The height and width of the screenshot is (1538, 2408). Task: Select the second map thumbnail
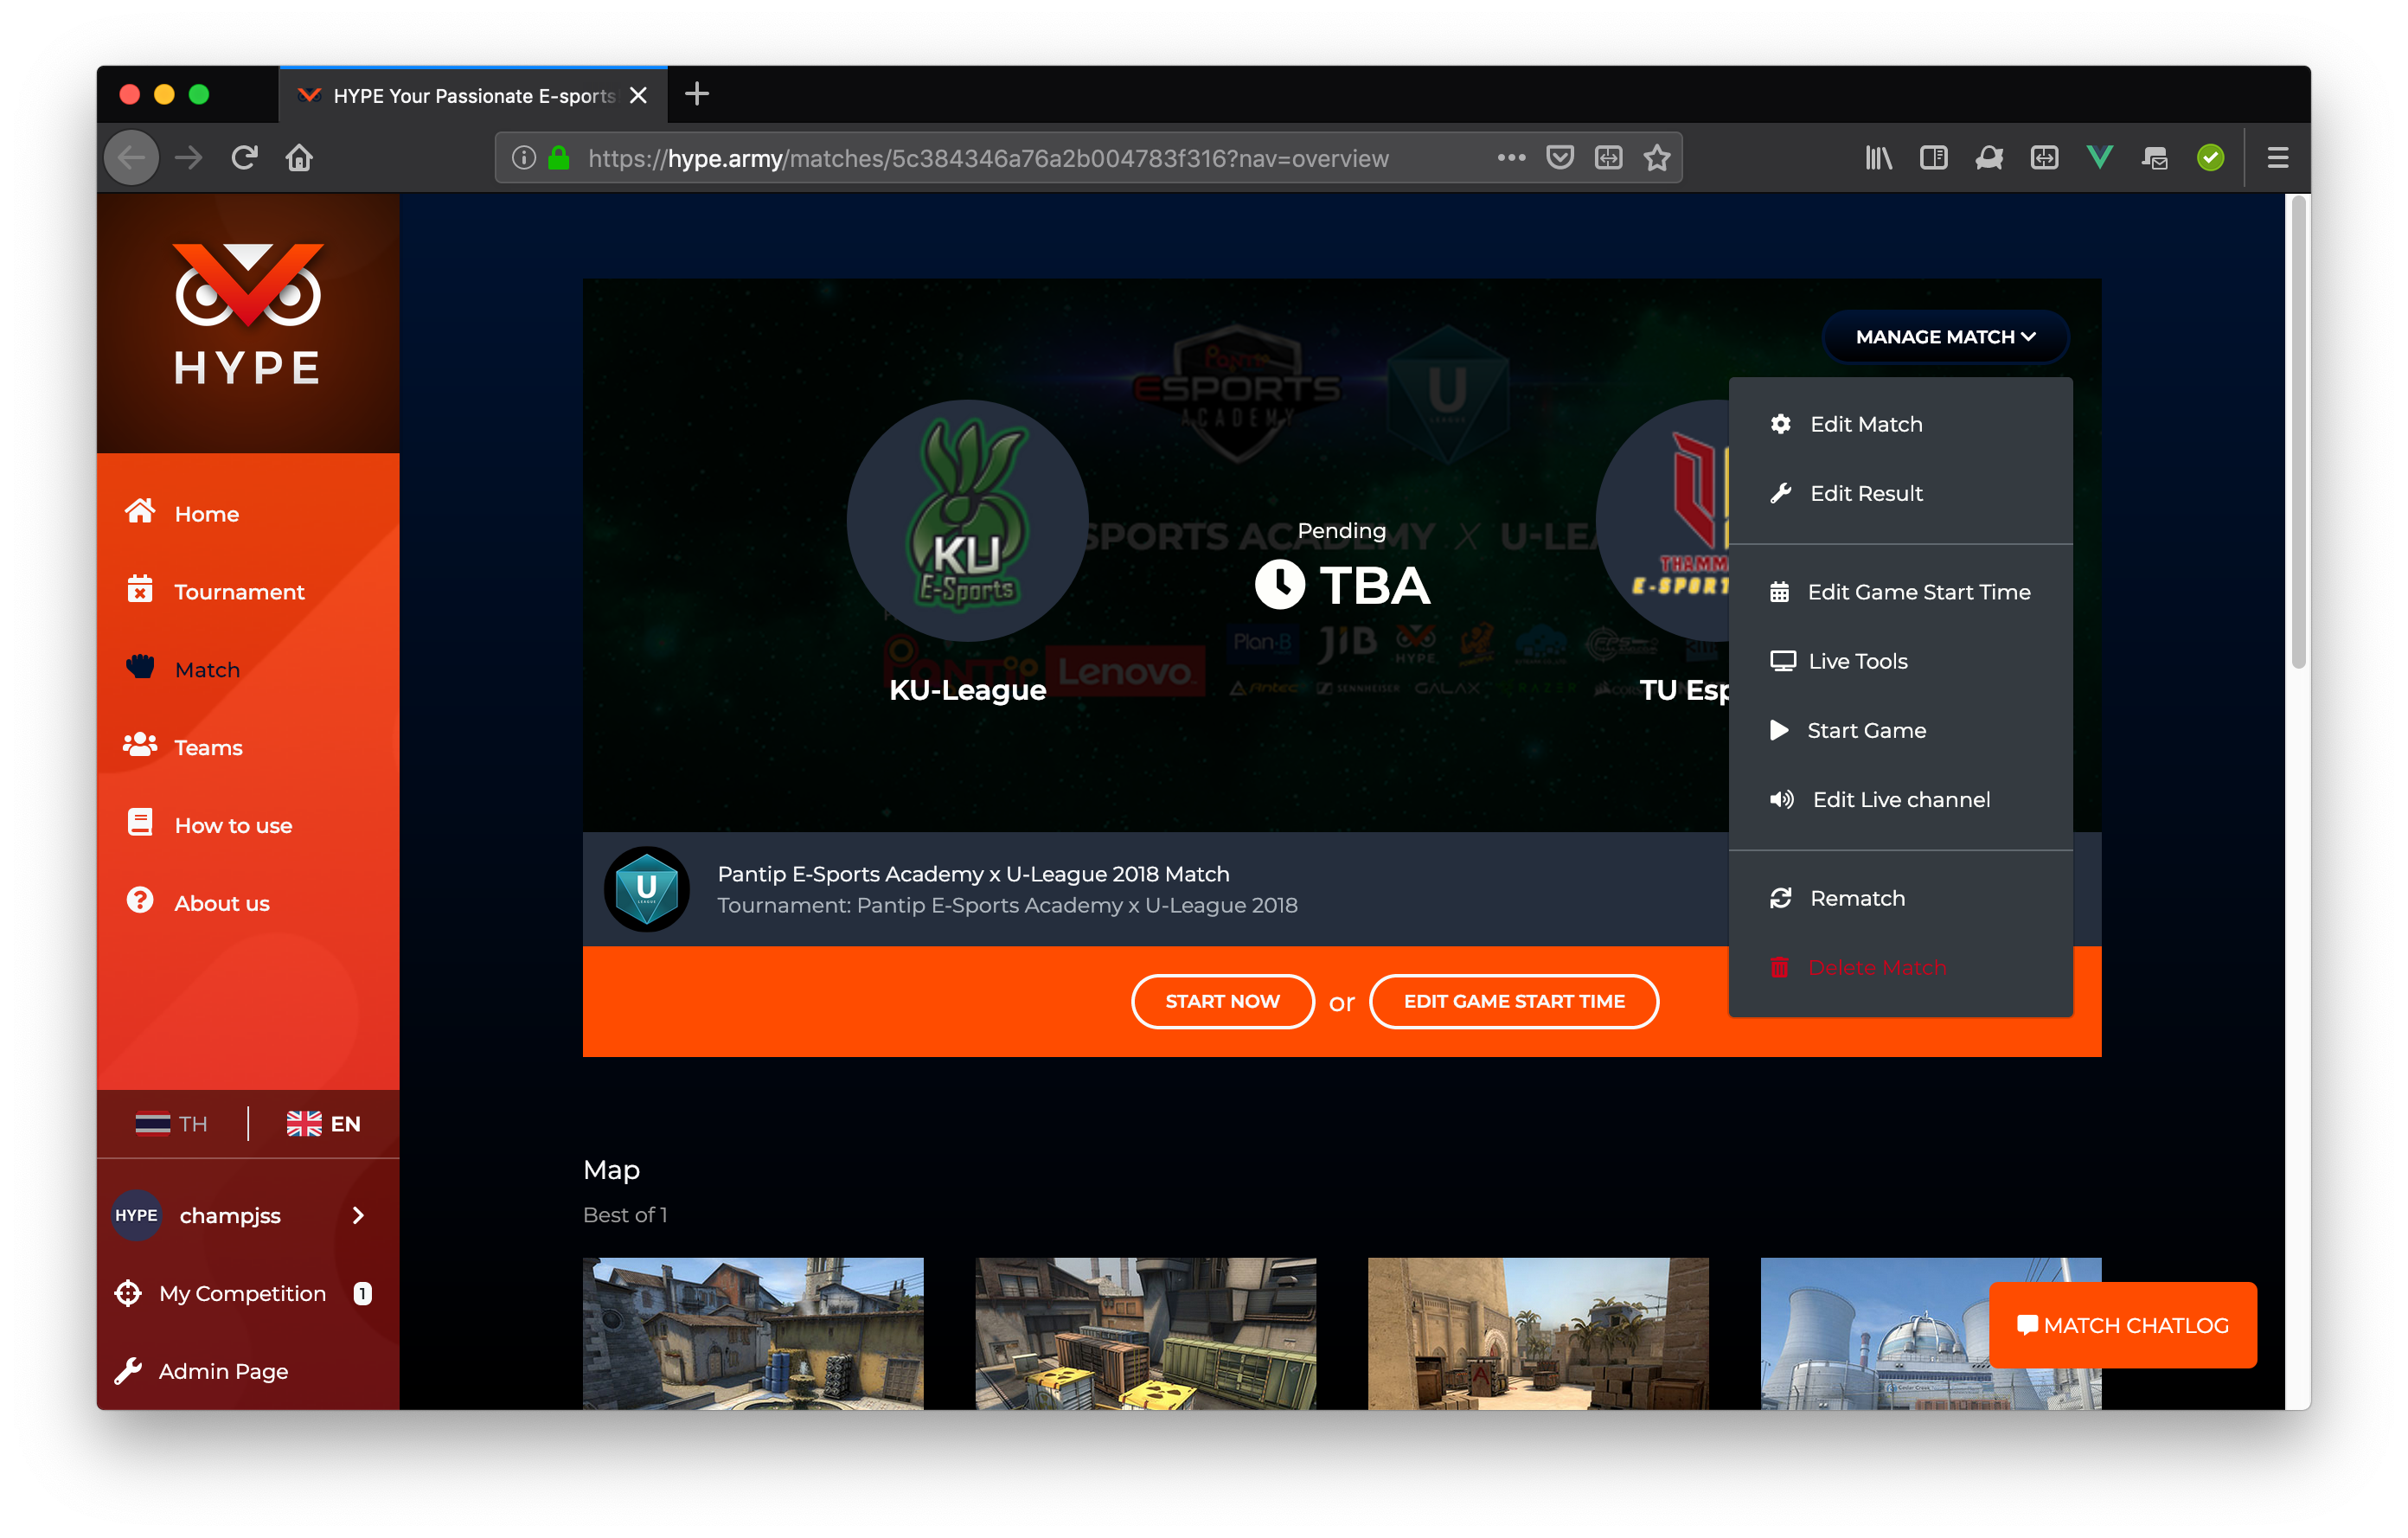pos(1146,1333)
